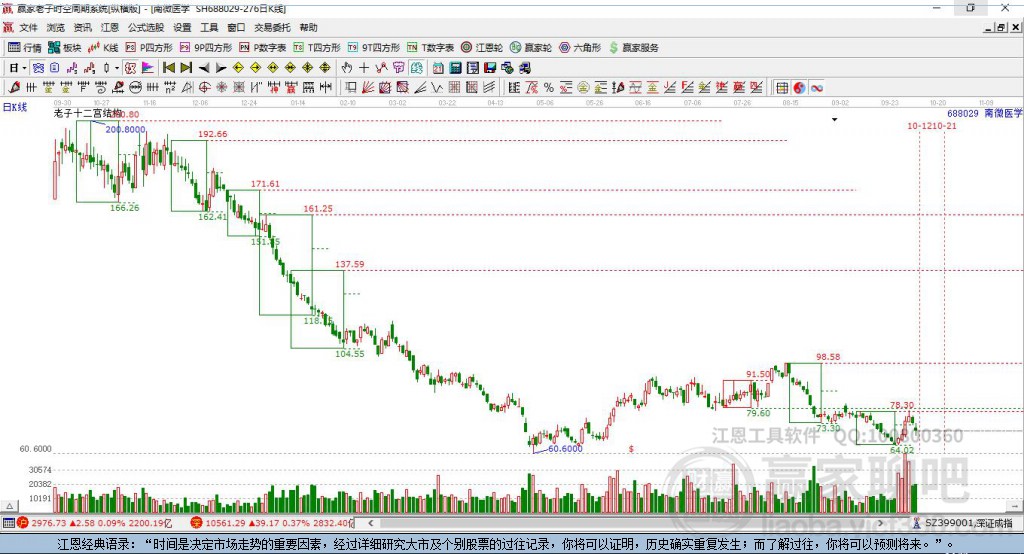Click the 10-1210-21 date marker label
Screen dimensions: 1024x554
[932, 125]
